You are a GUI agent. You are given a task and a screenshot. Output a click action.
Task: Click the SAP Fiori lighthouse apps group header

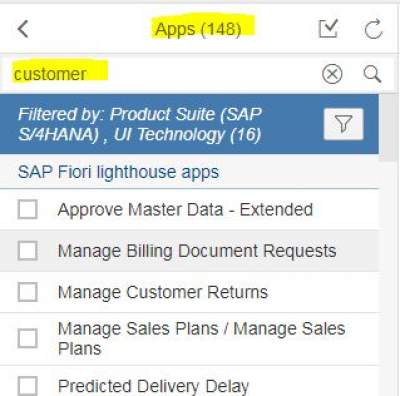pyautogui.click(x=189, y=172)
